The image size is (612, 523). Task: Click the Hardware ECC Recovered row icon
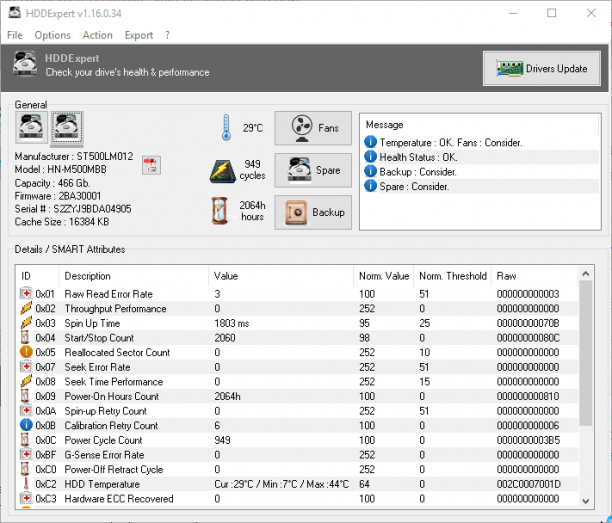click(26, 498)
